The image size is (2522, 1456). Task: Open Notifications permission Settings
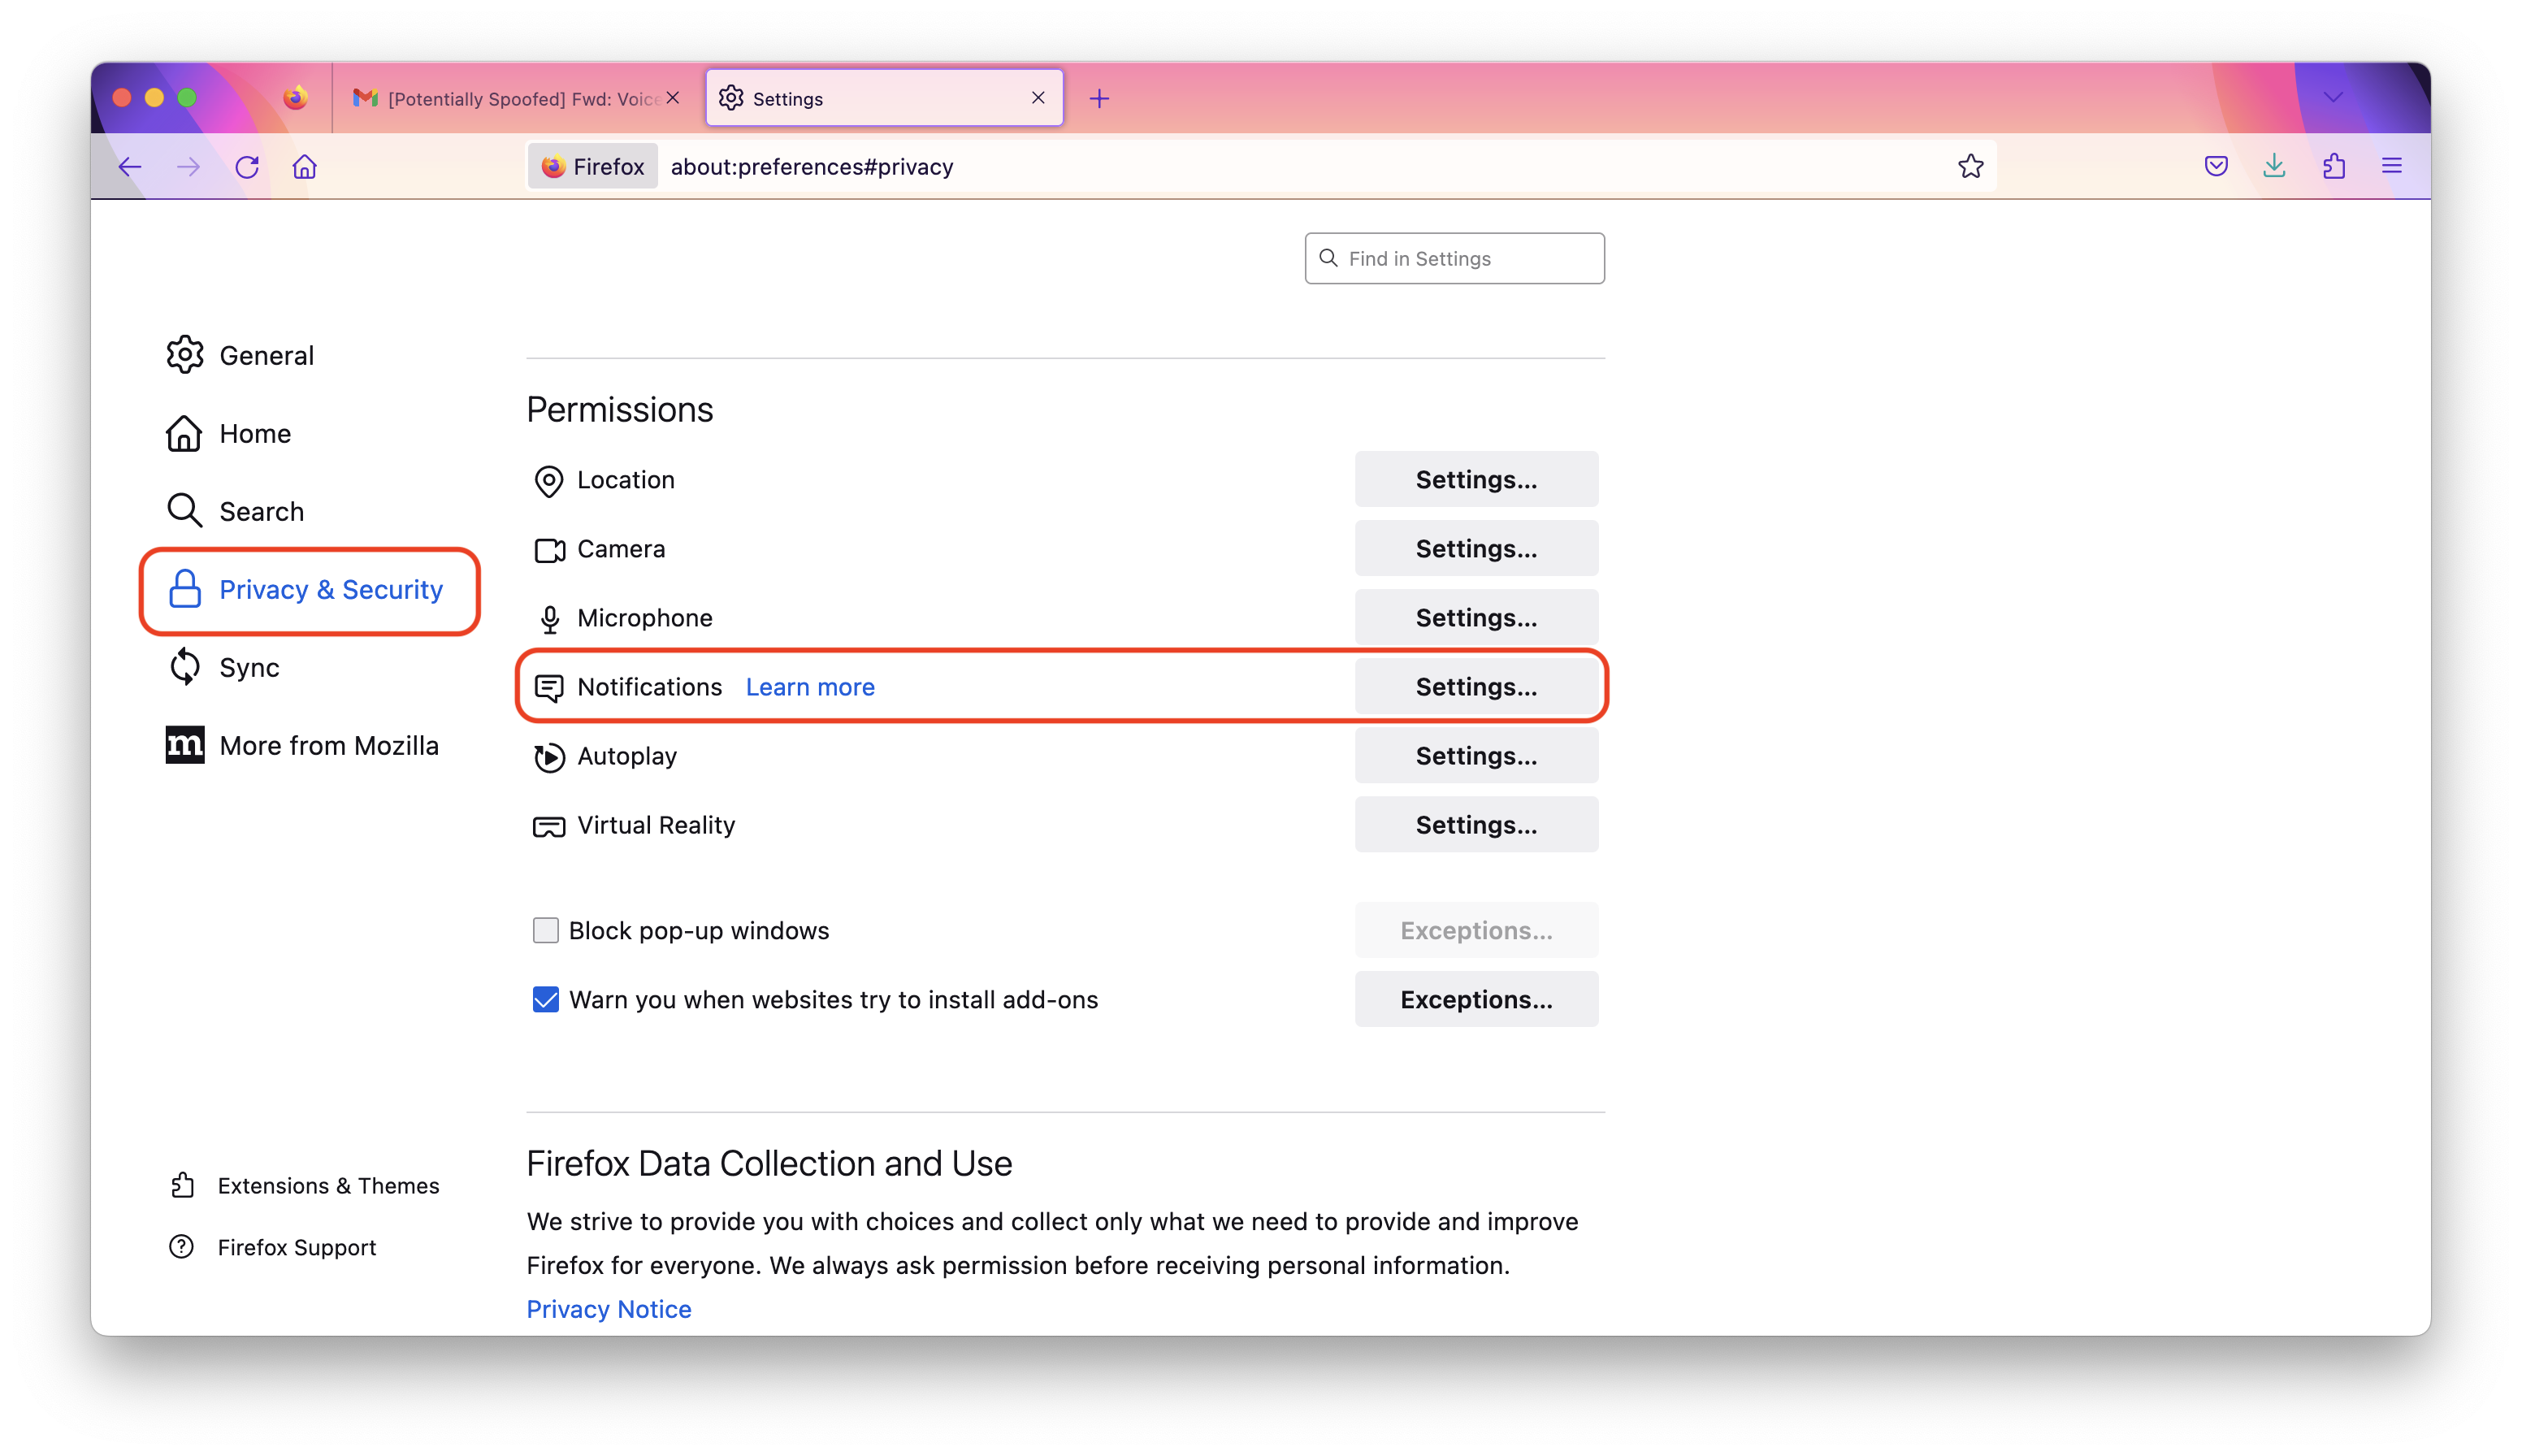point(1476,687)
